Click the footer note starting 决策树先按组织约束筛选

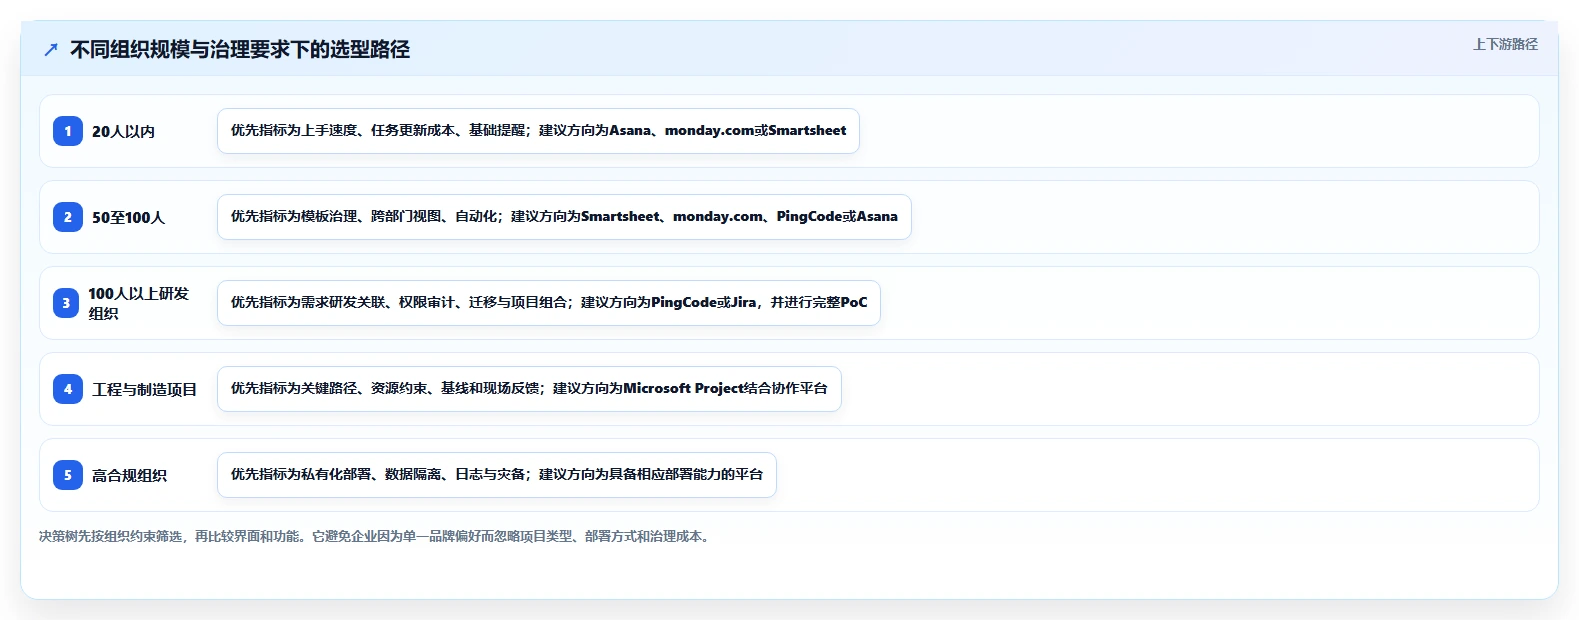click(376, 536)
